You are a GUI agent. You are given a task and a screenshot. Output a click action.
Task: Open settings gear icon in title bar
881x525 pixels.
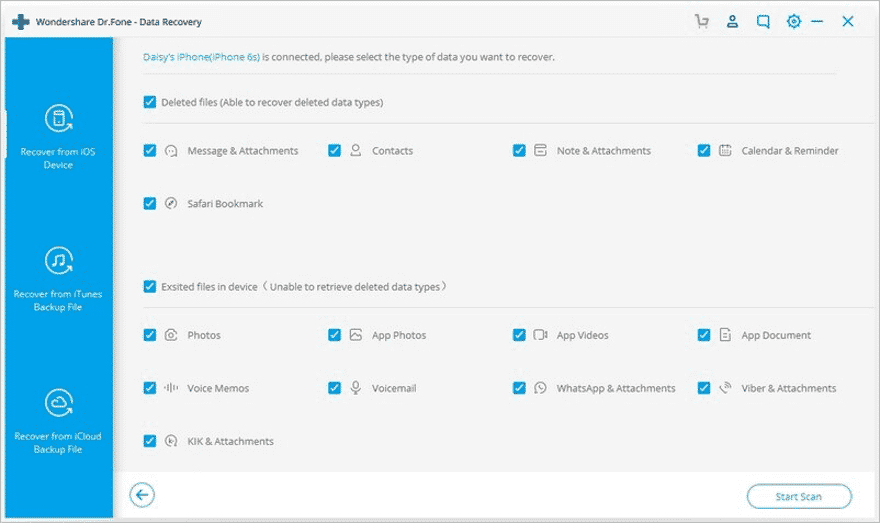click(794, 21)
